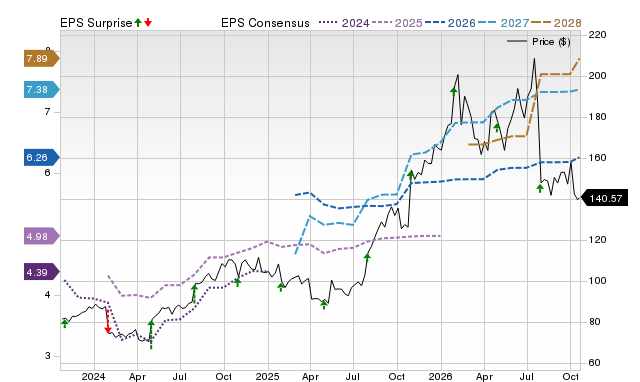Click the 2025 x-axis label
640x382 pixels.
[x=267, y=376]
